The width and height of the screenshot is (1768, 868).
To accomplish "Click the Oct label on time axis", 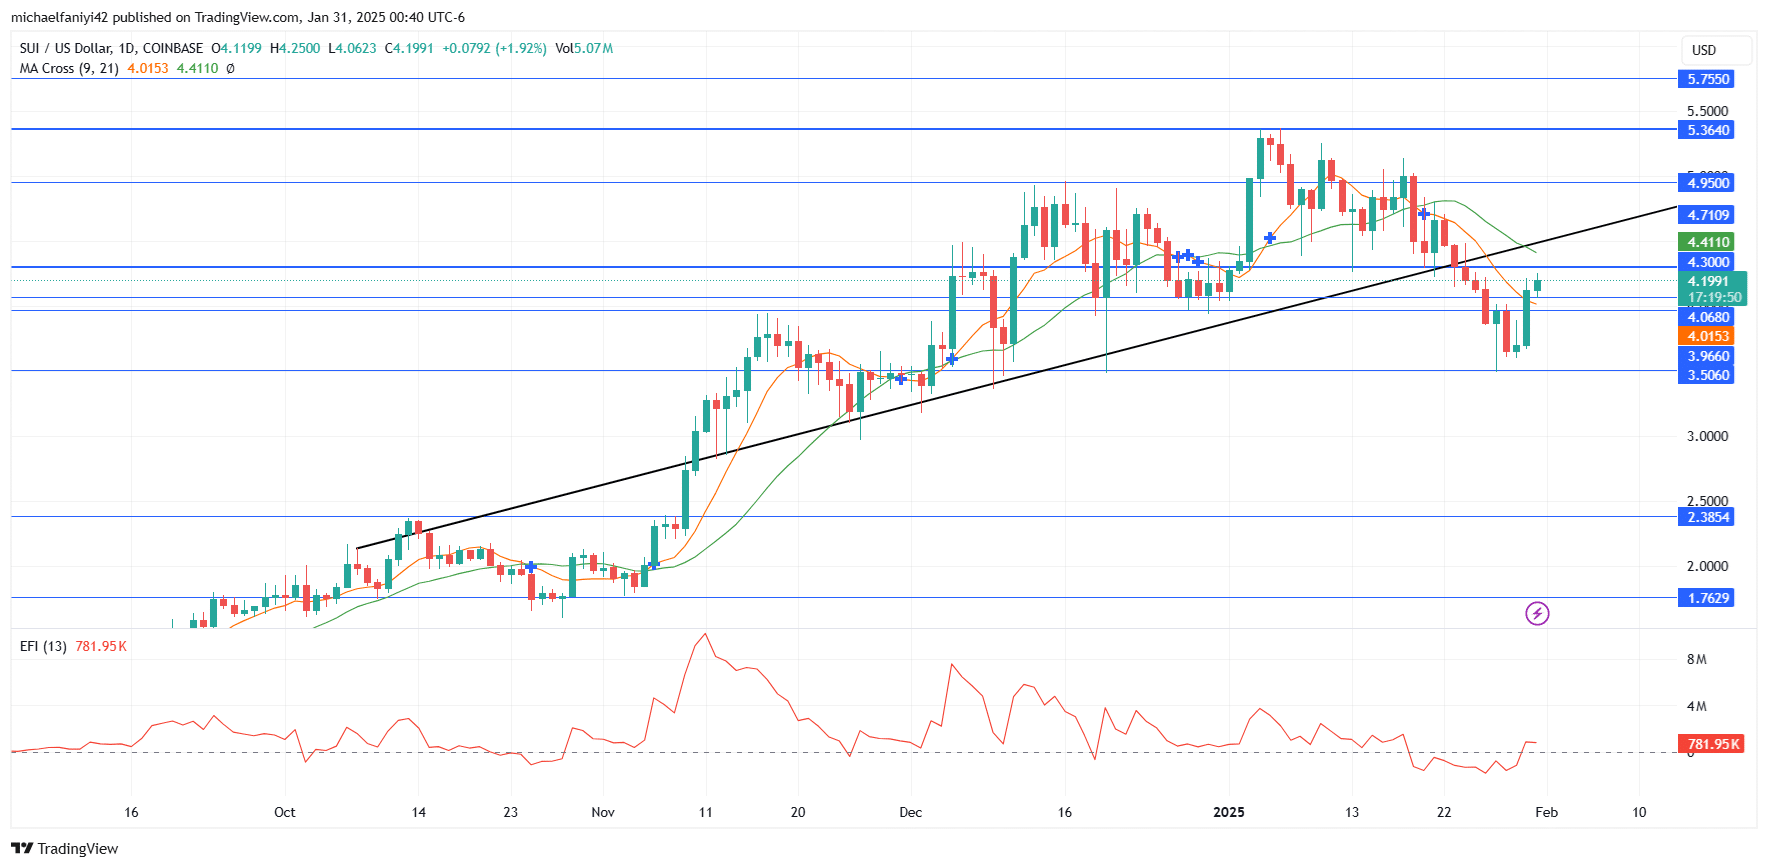I will click(x=285, y=812).
